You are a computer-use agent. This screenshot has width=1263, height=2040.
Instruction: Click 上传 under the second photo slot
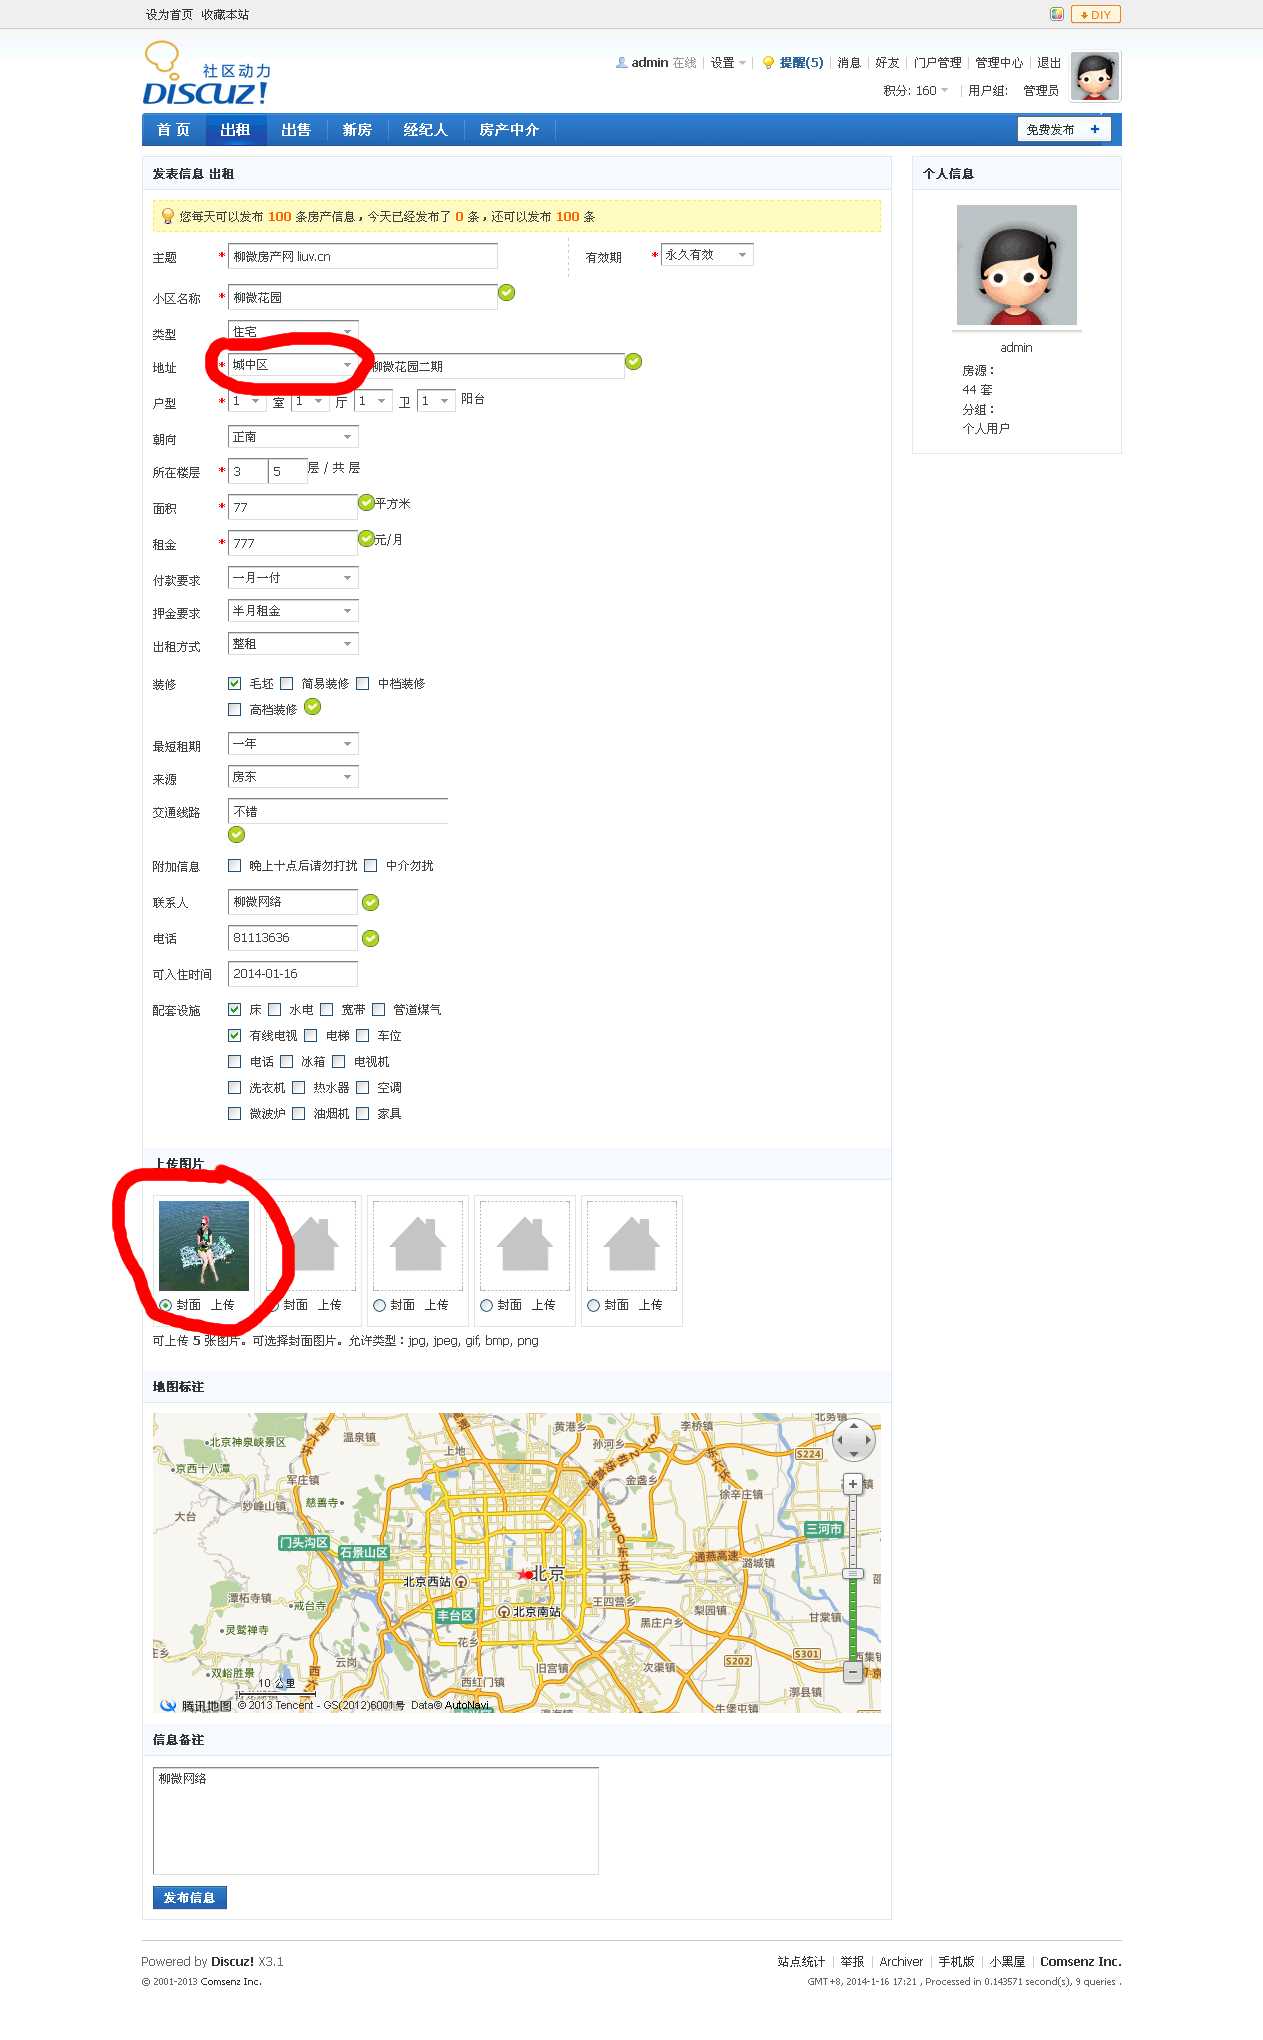329,1306
